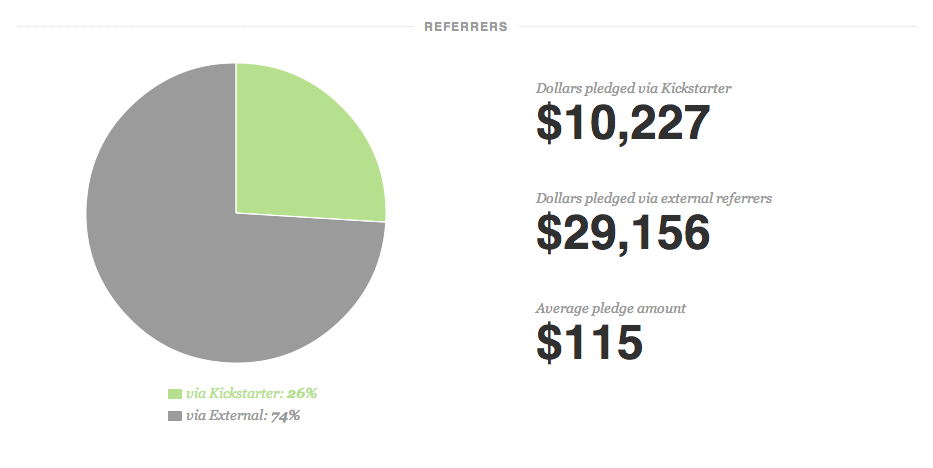Click the REFERRERS section heading

click(466, 26)
